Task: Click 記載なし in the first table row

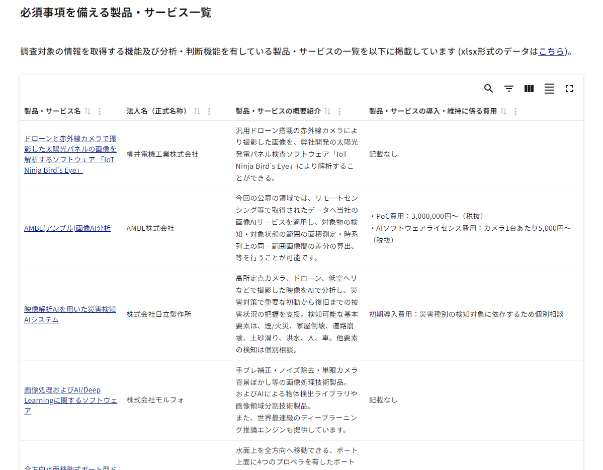Action: click(383, 154)
